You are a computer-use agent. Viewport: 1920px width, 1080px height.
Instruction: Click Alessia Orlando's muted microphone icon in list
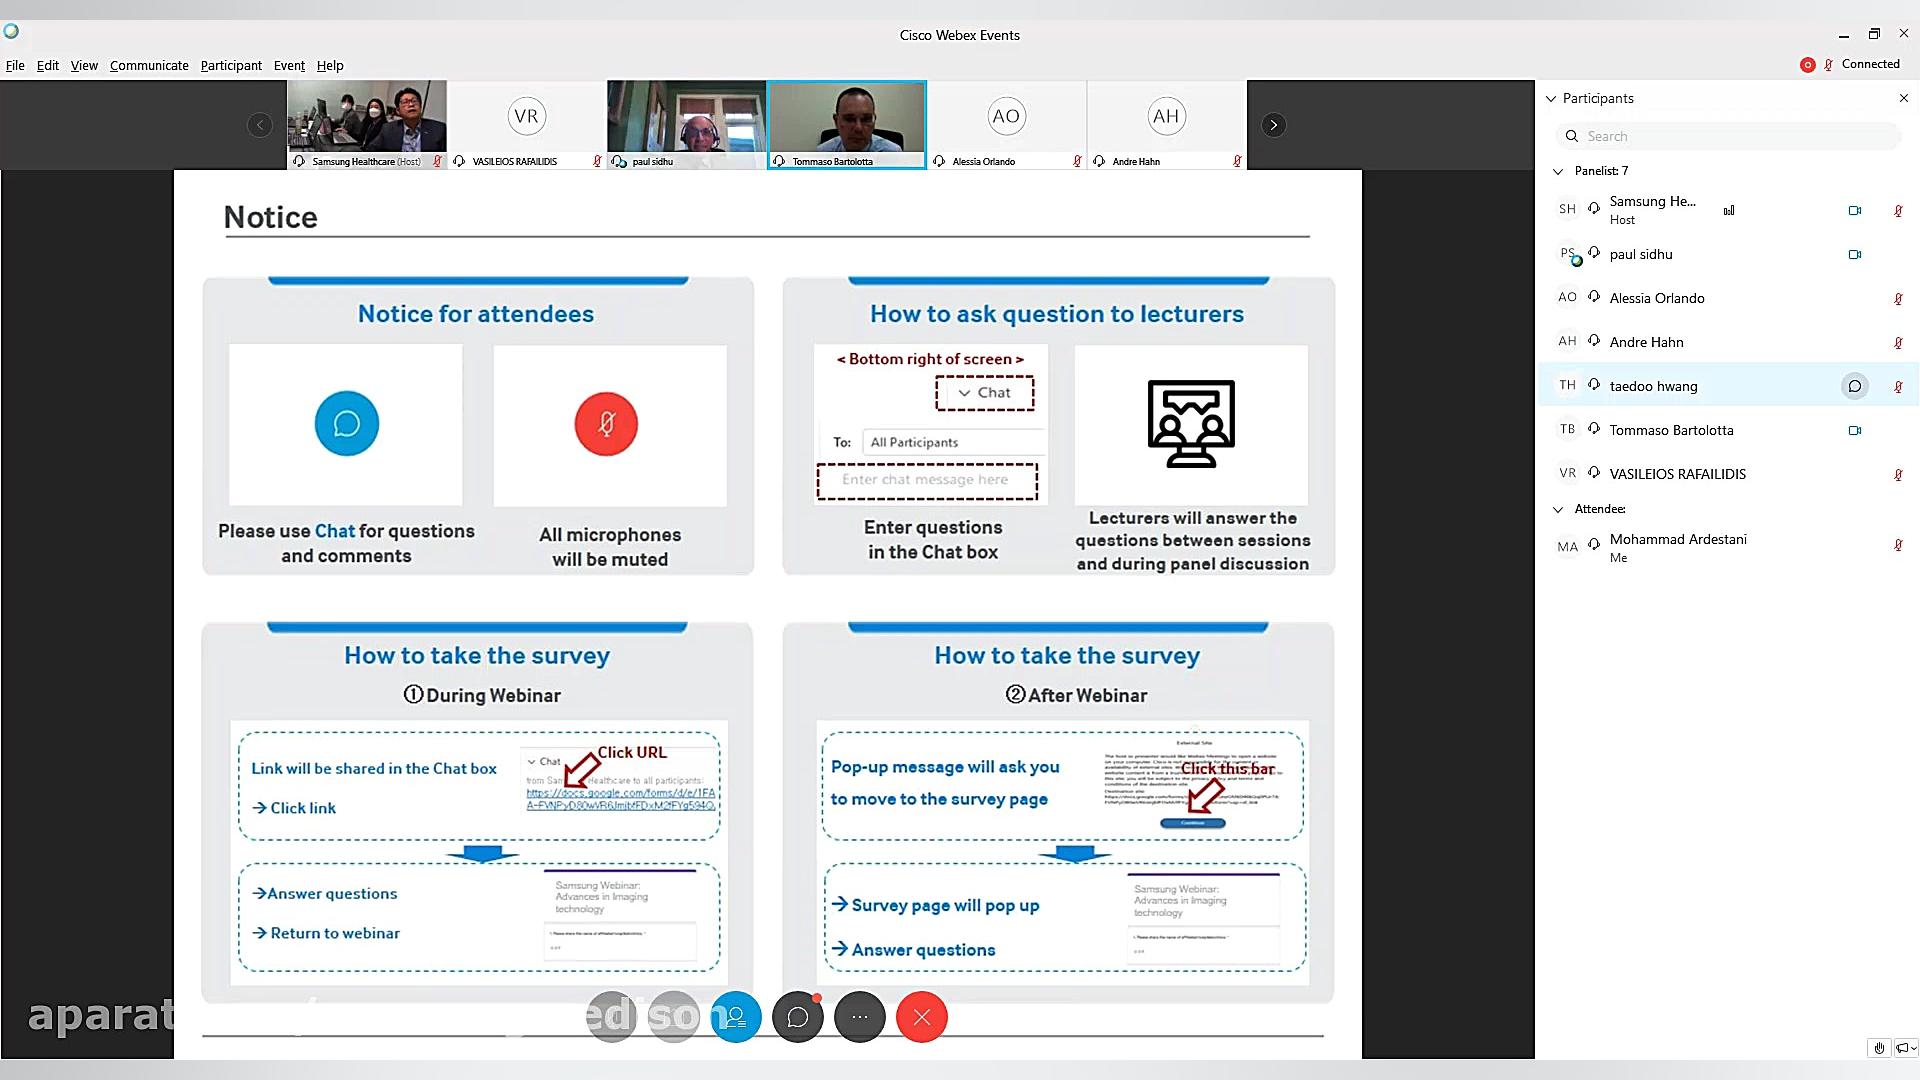1898,299
